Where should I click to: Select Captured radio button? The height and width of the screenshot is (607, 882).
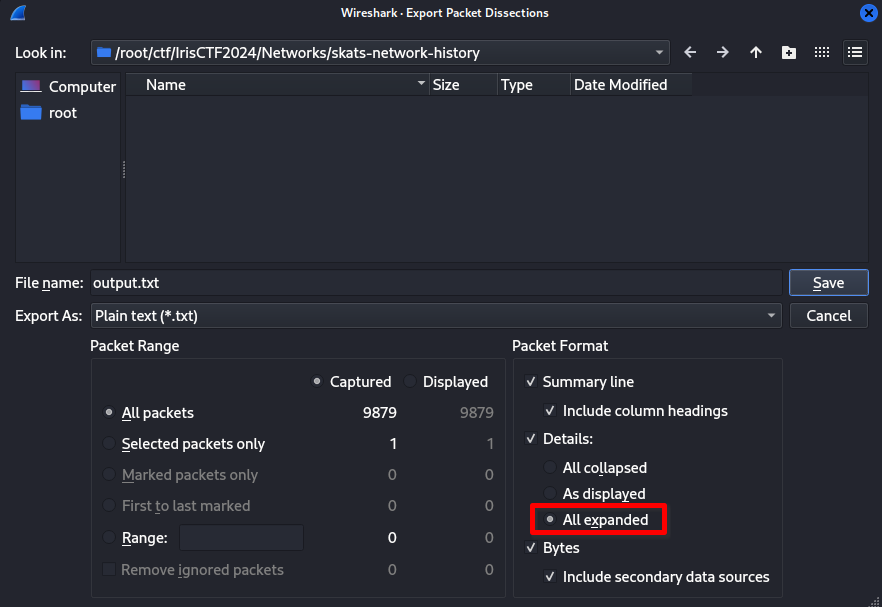(x=317, y=381)
